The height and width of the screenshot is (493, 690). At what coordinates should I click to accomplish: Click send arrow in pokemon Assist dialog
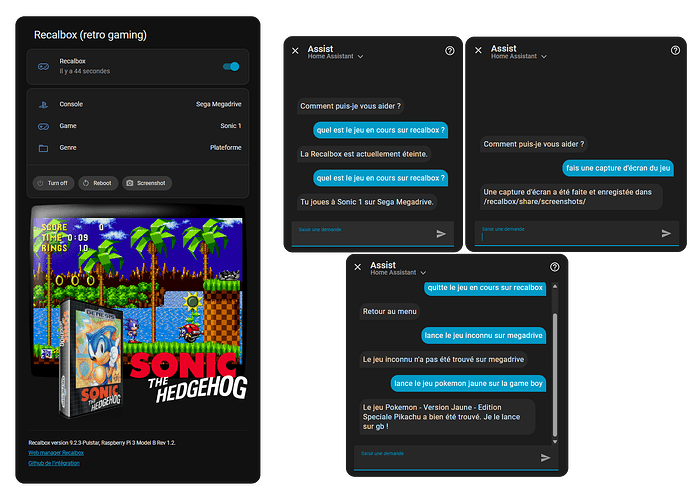[545, 458]
